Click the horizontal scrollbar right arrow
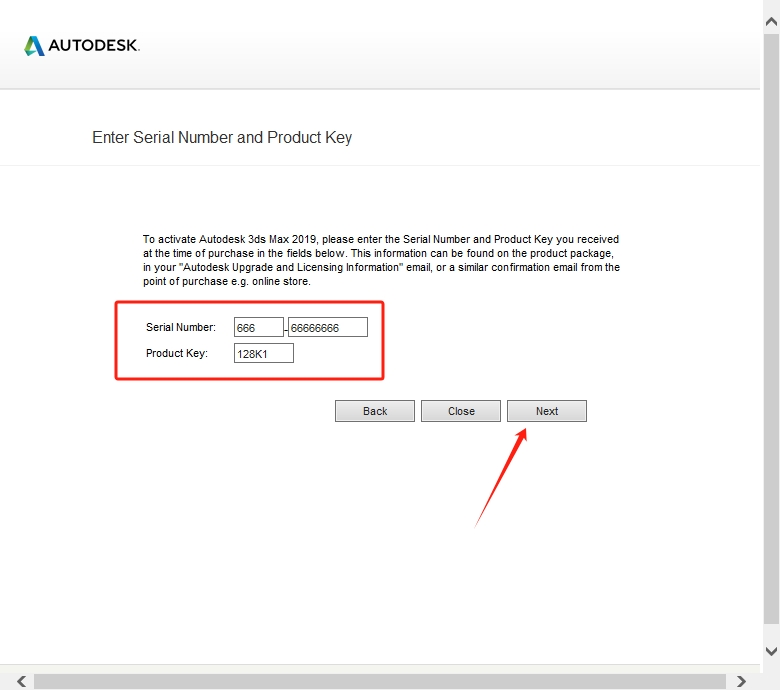The image size is (780, 690). pos(741,681)
